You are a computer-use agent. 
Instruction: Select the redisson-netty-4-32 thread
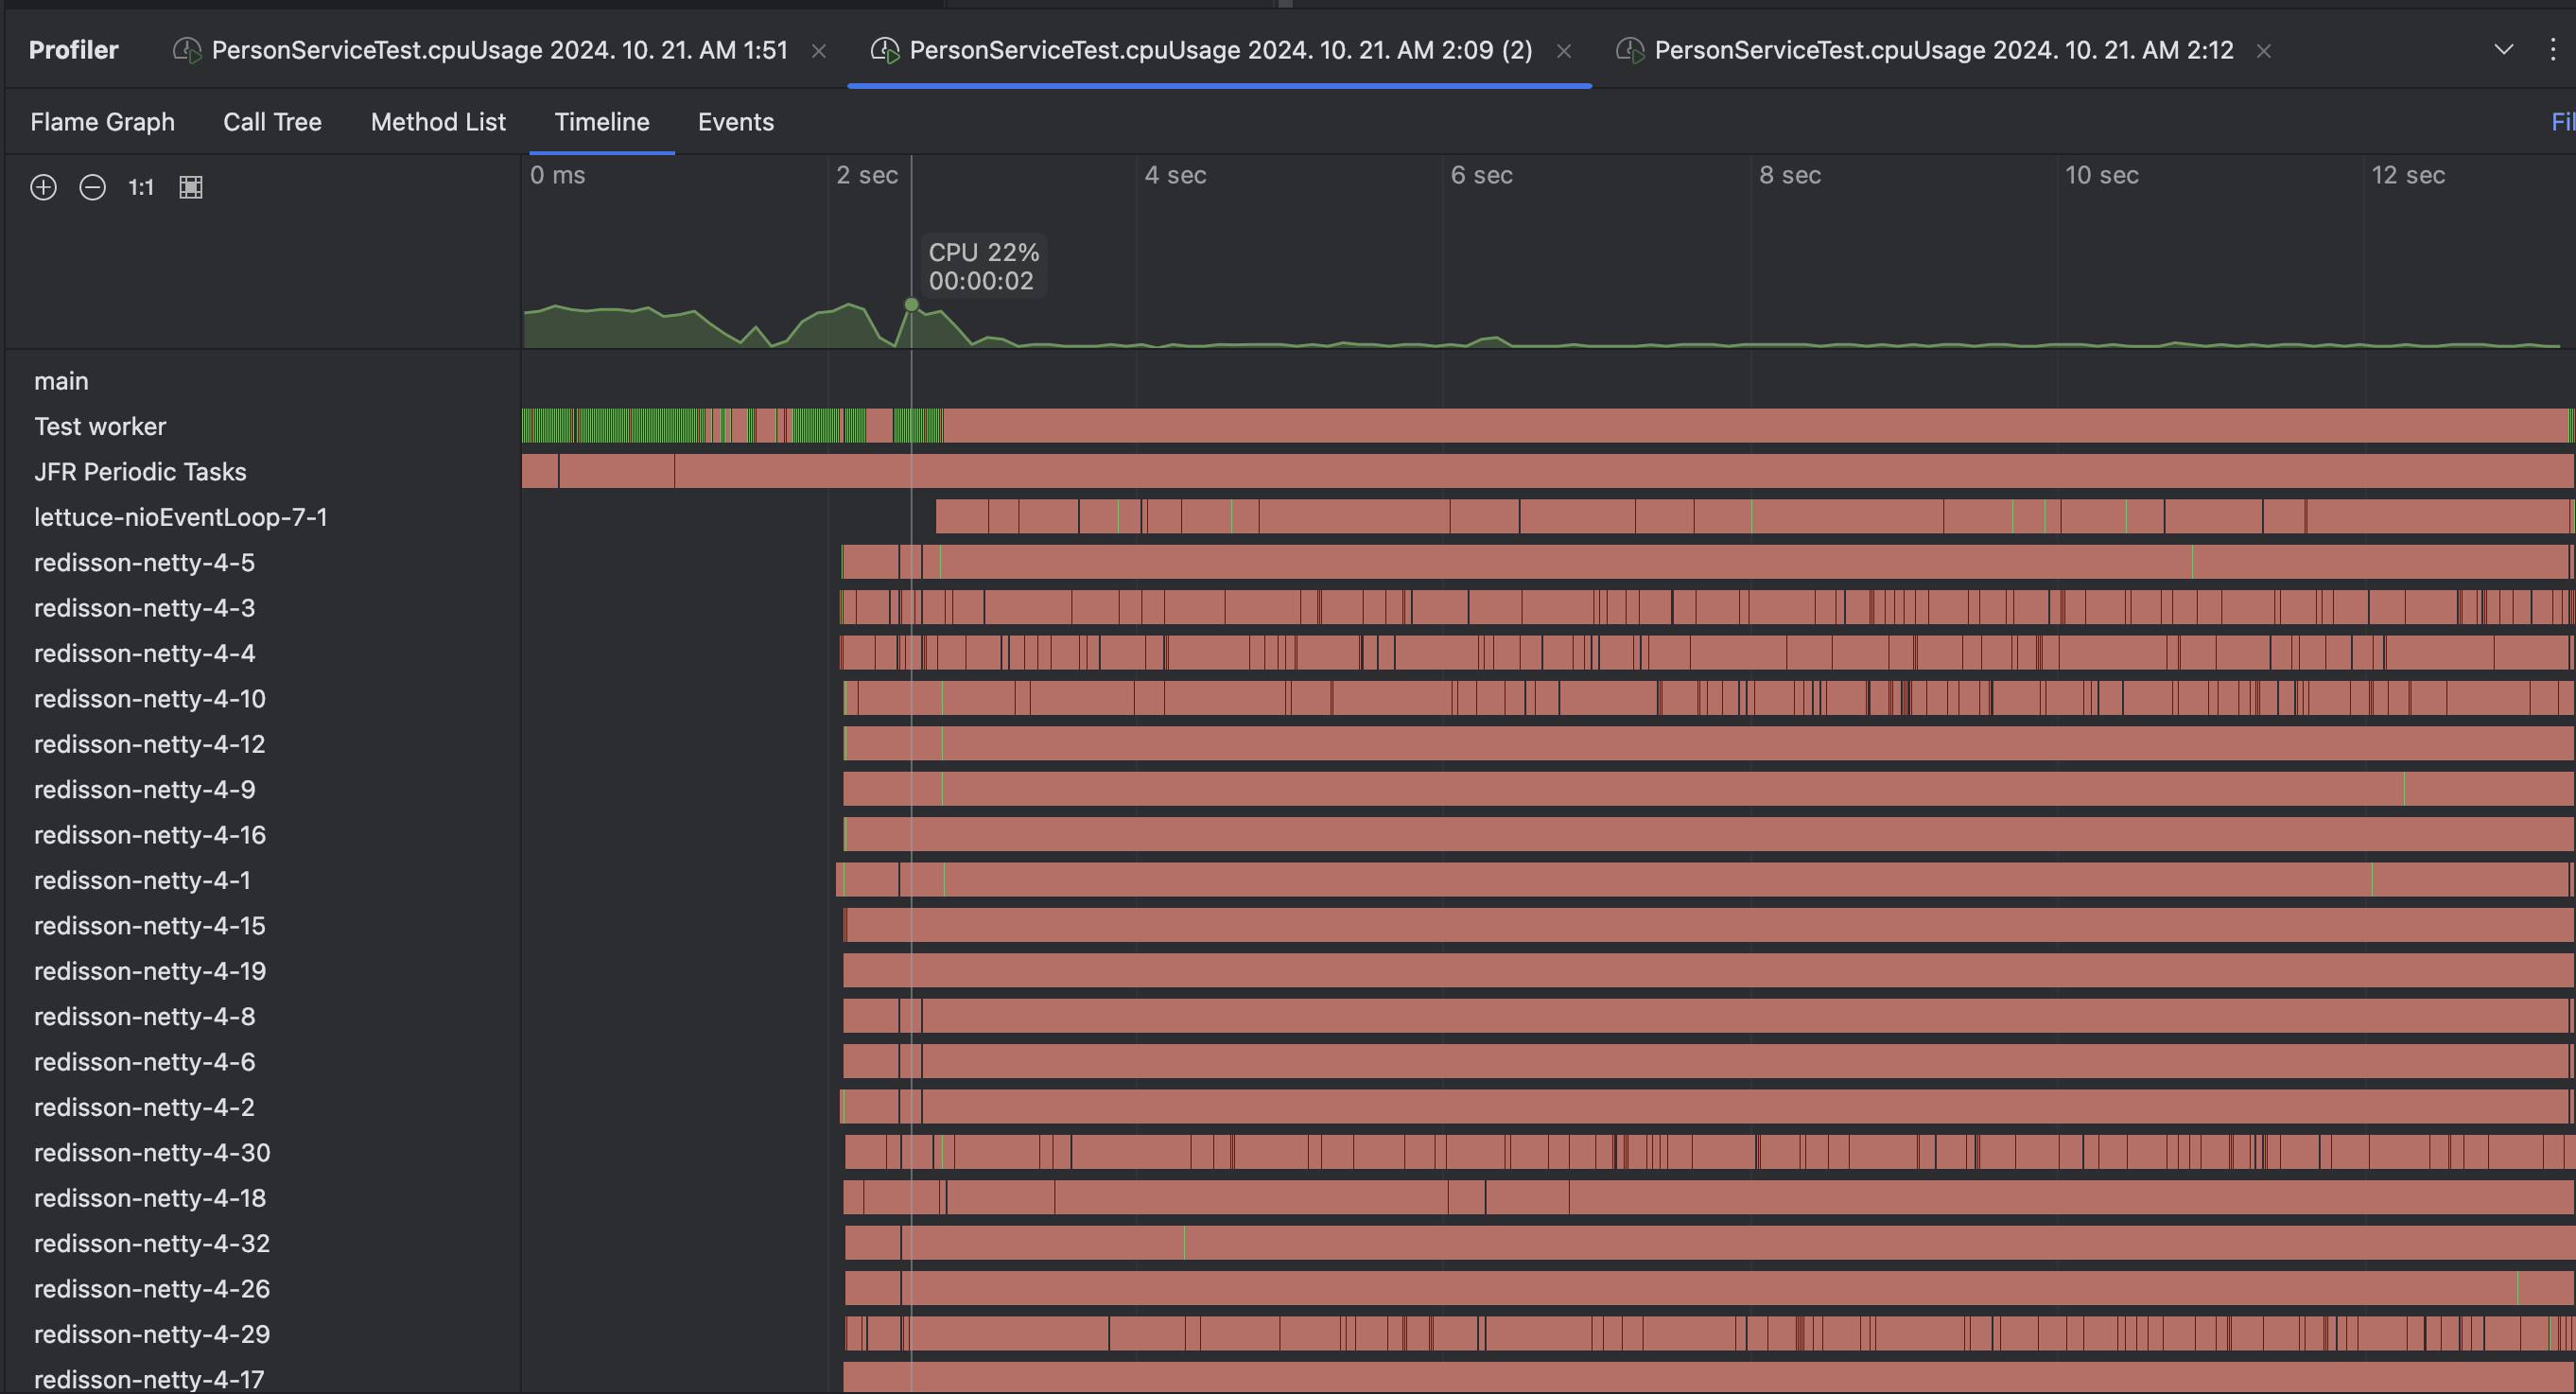[x=152, y=1244]
